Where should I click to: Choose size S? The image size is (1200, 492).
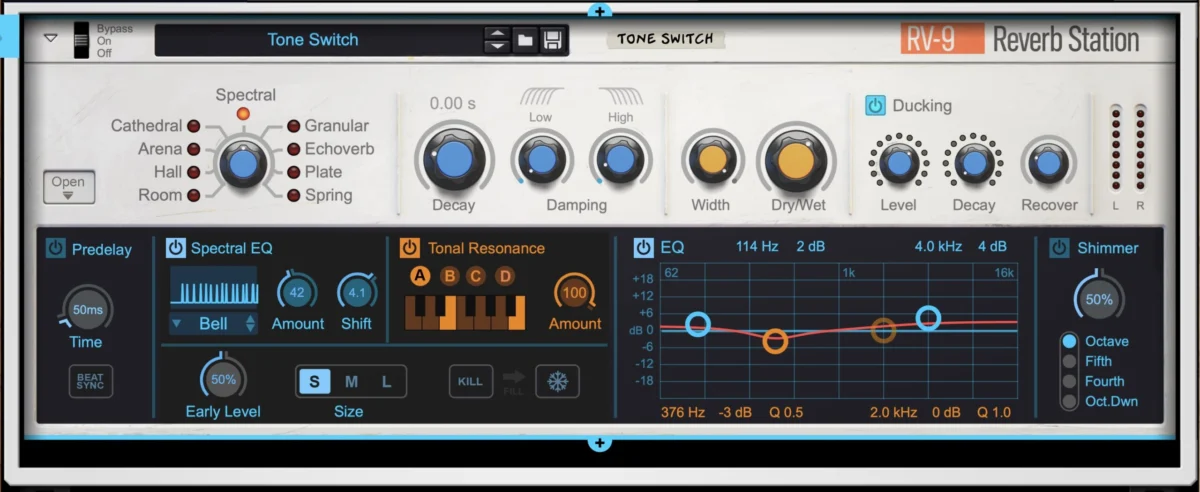[314, 381]
